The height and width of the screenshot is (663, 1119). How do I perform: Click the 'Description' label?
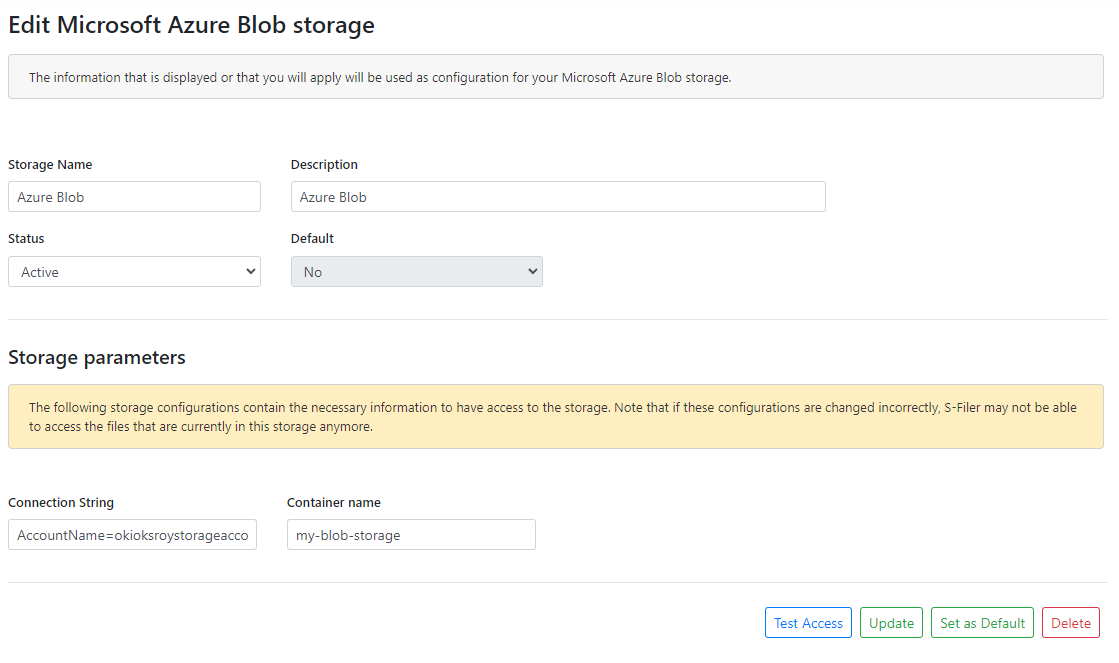[324, 164]
